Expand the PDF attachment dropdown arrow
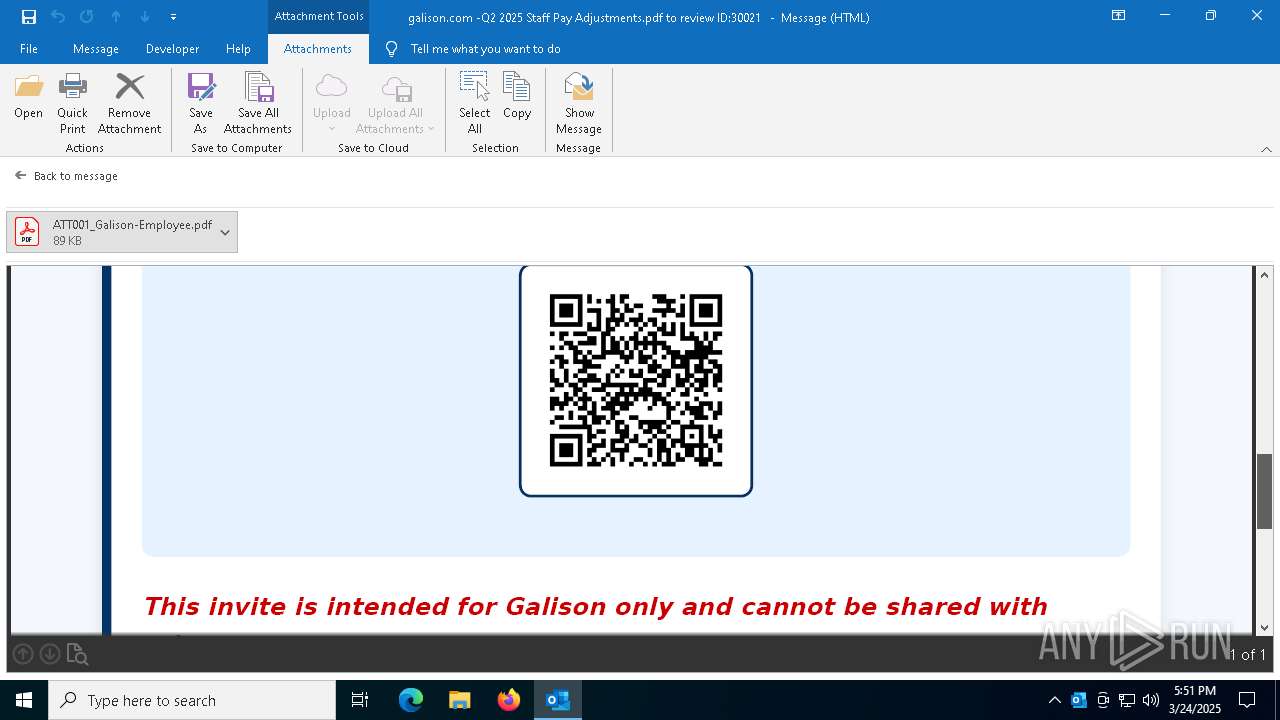 tap(225, 232)
